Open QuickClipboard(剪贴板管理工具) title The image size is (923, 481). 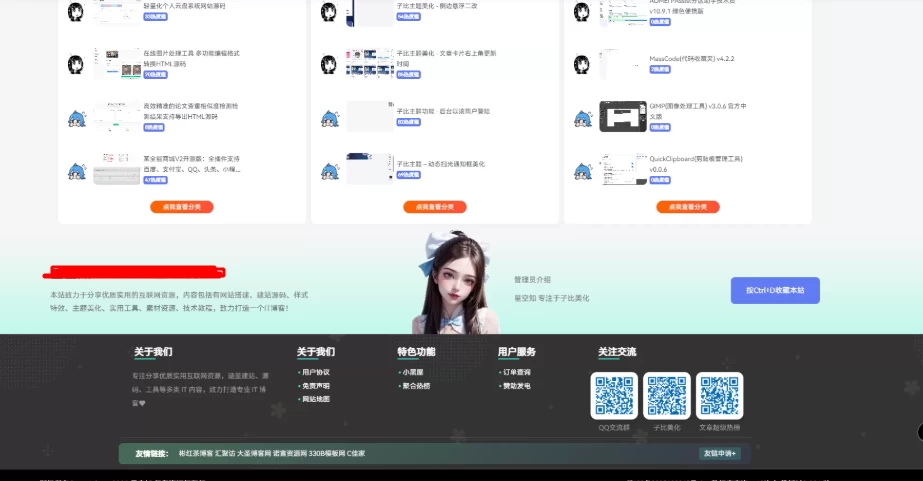click(x=696, y=164)
